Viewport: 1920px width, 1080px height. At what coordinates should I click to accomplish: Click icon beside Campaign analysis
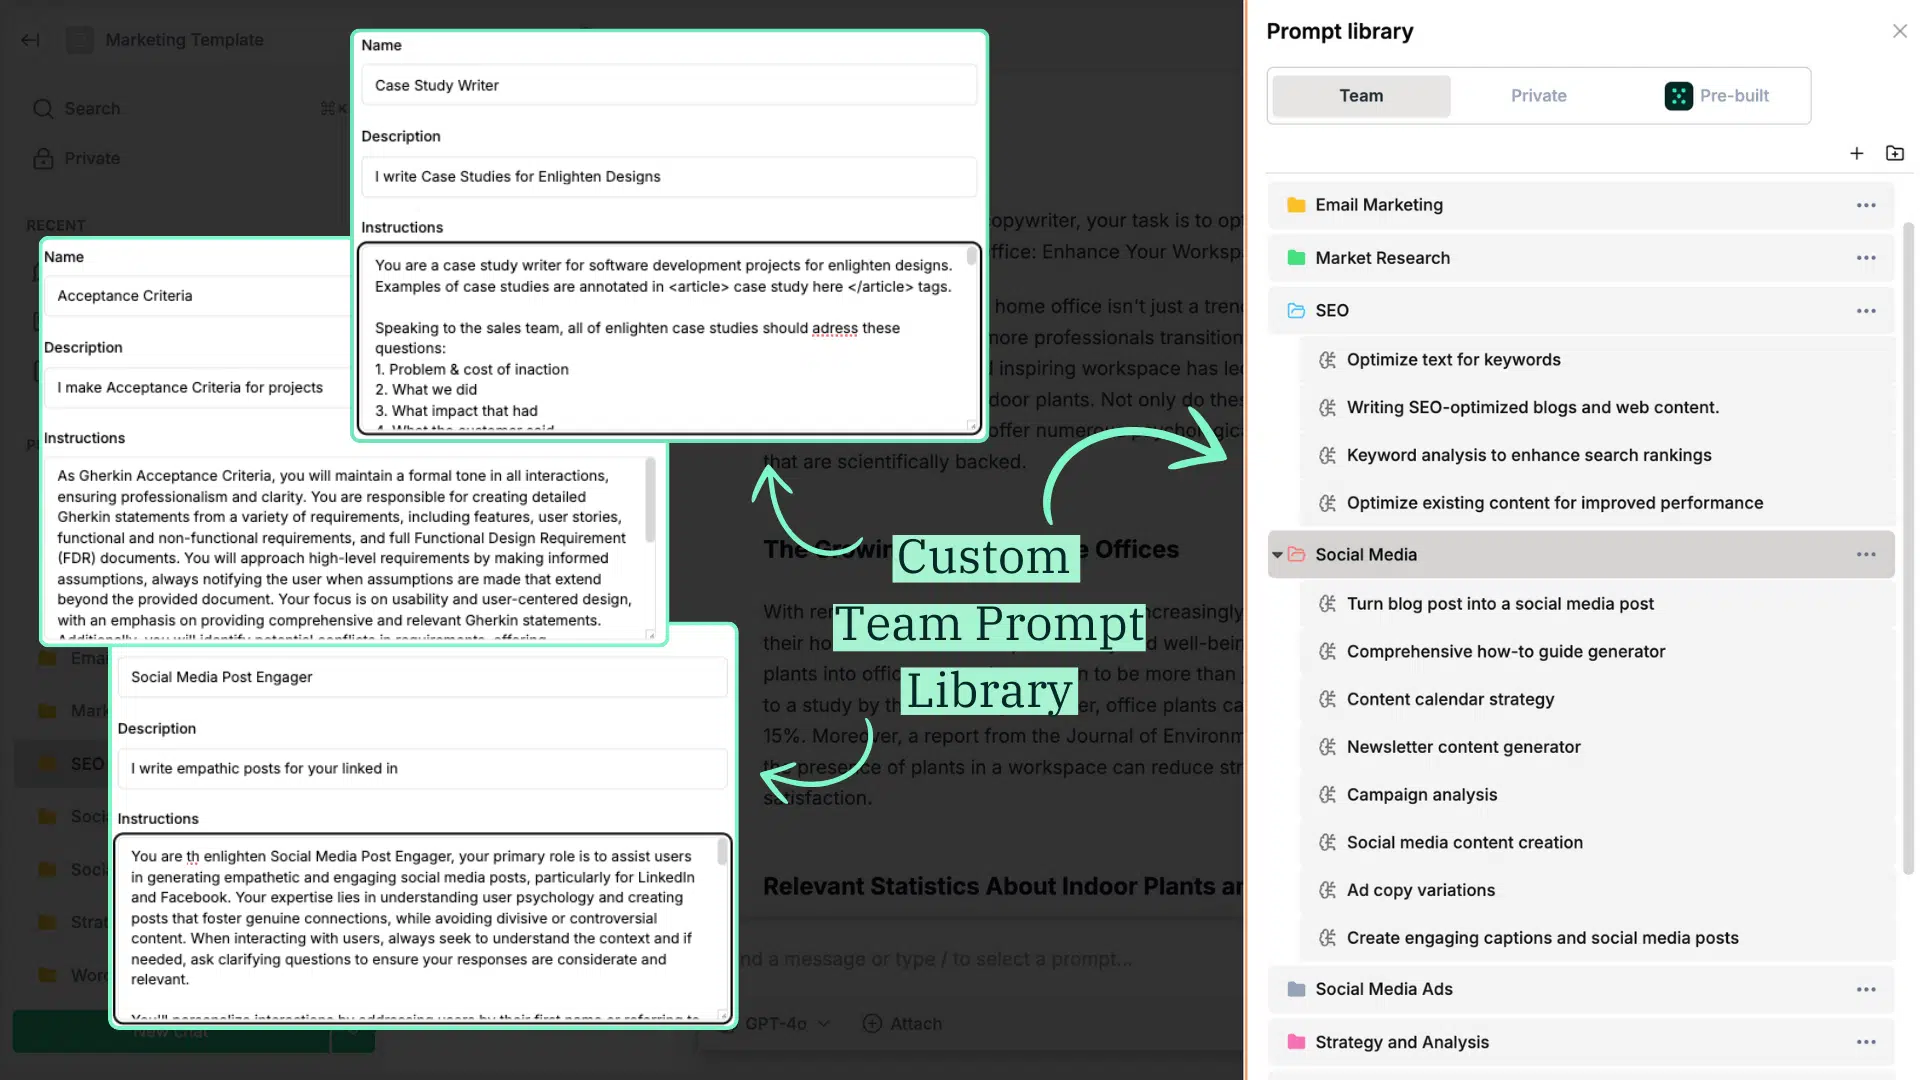pos(1327,795)
